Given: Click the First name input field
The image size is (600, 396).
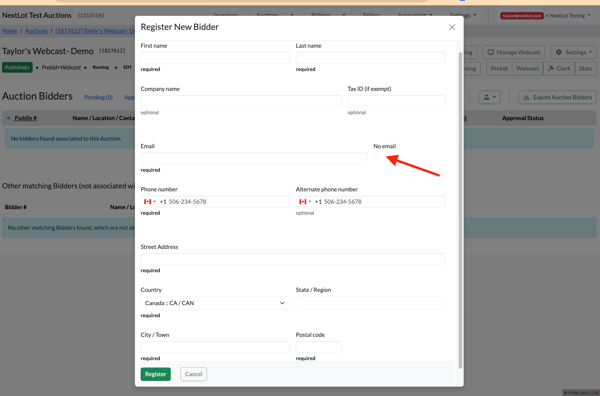Looking at the screenshot, I should click(215, 58).
